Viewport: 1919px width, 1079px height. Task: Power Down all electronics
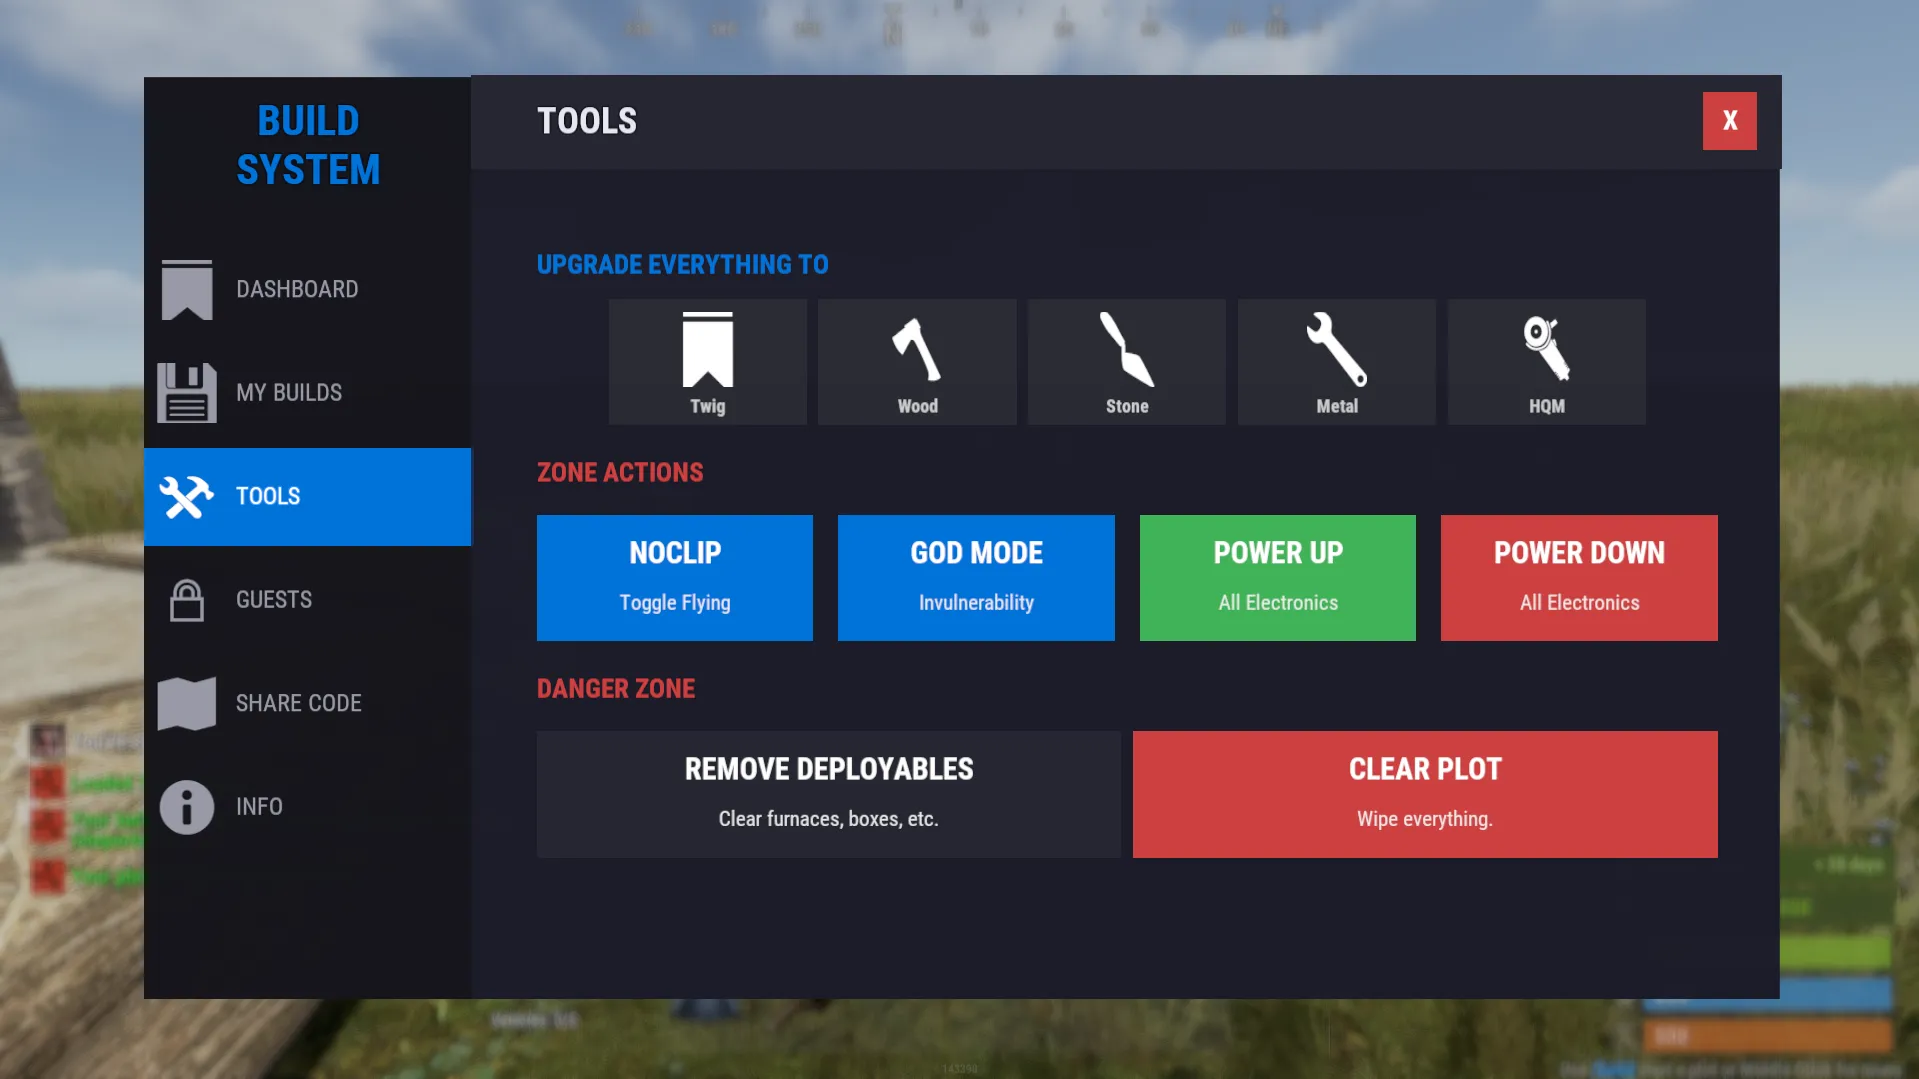(x=1579, y=578)
